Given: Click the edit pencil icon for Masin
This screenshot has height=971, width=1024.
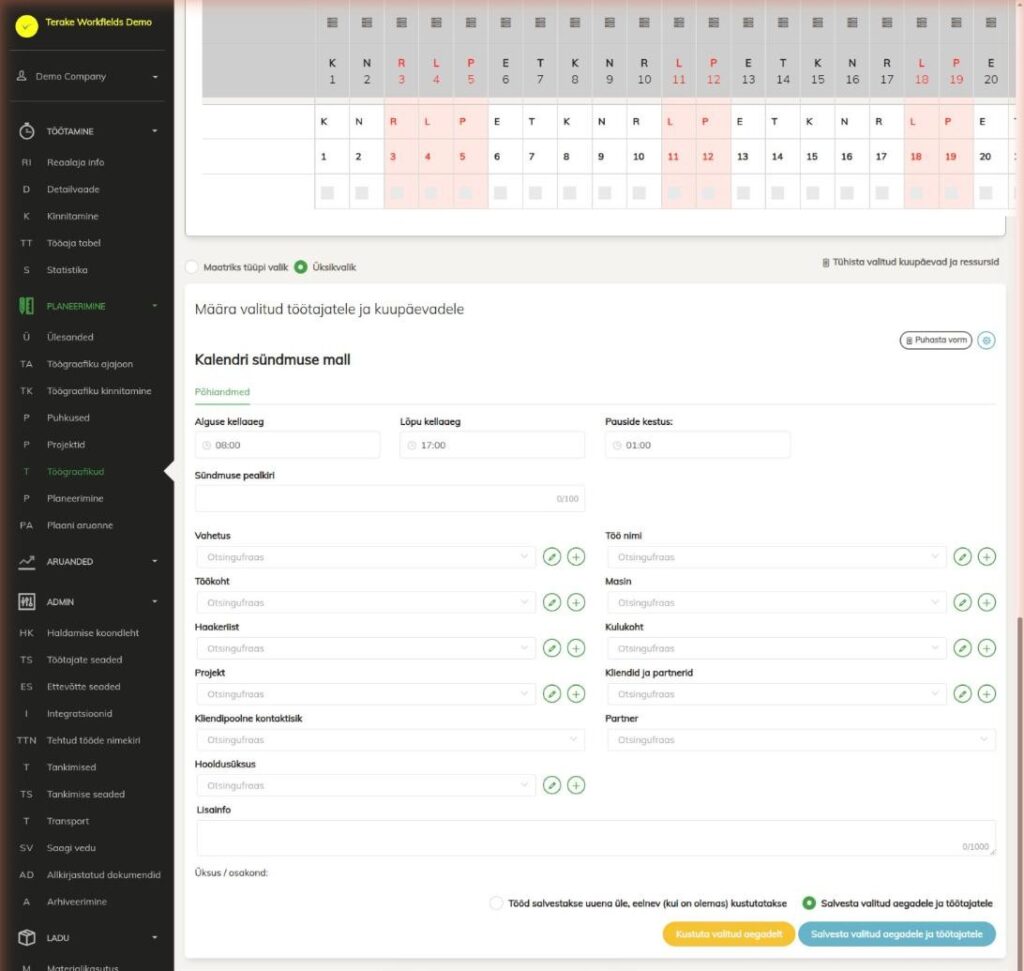Looking at the screenshot, I should pyautogui.click(x=963, y=603).
